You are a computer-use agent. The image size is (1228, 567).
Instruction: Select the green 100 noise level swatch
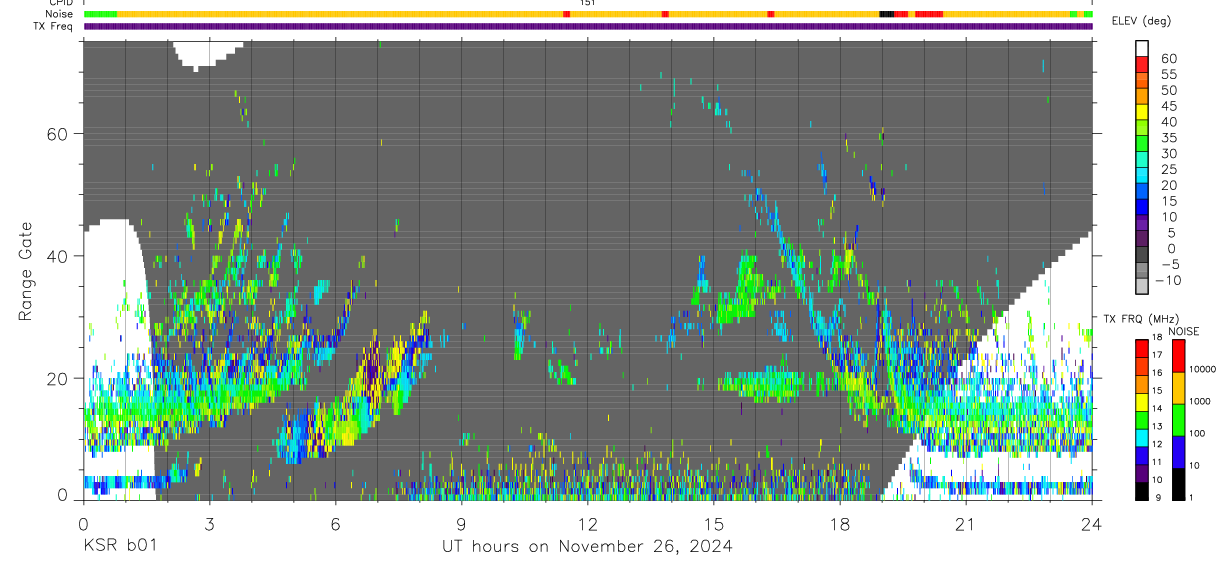point(1177,419)
